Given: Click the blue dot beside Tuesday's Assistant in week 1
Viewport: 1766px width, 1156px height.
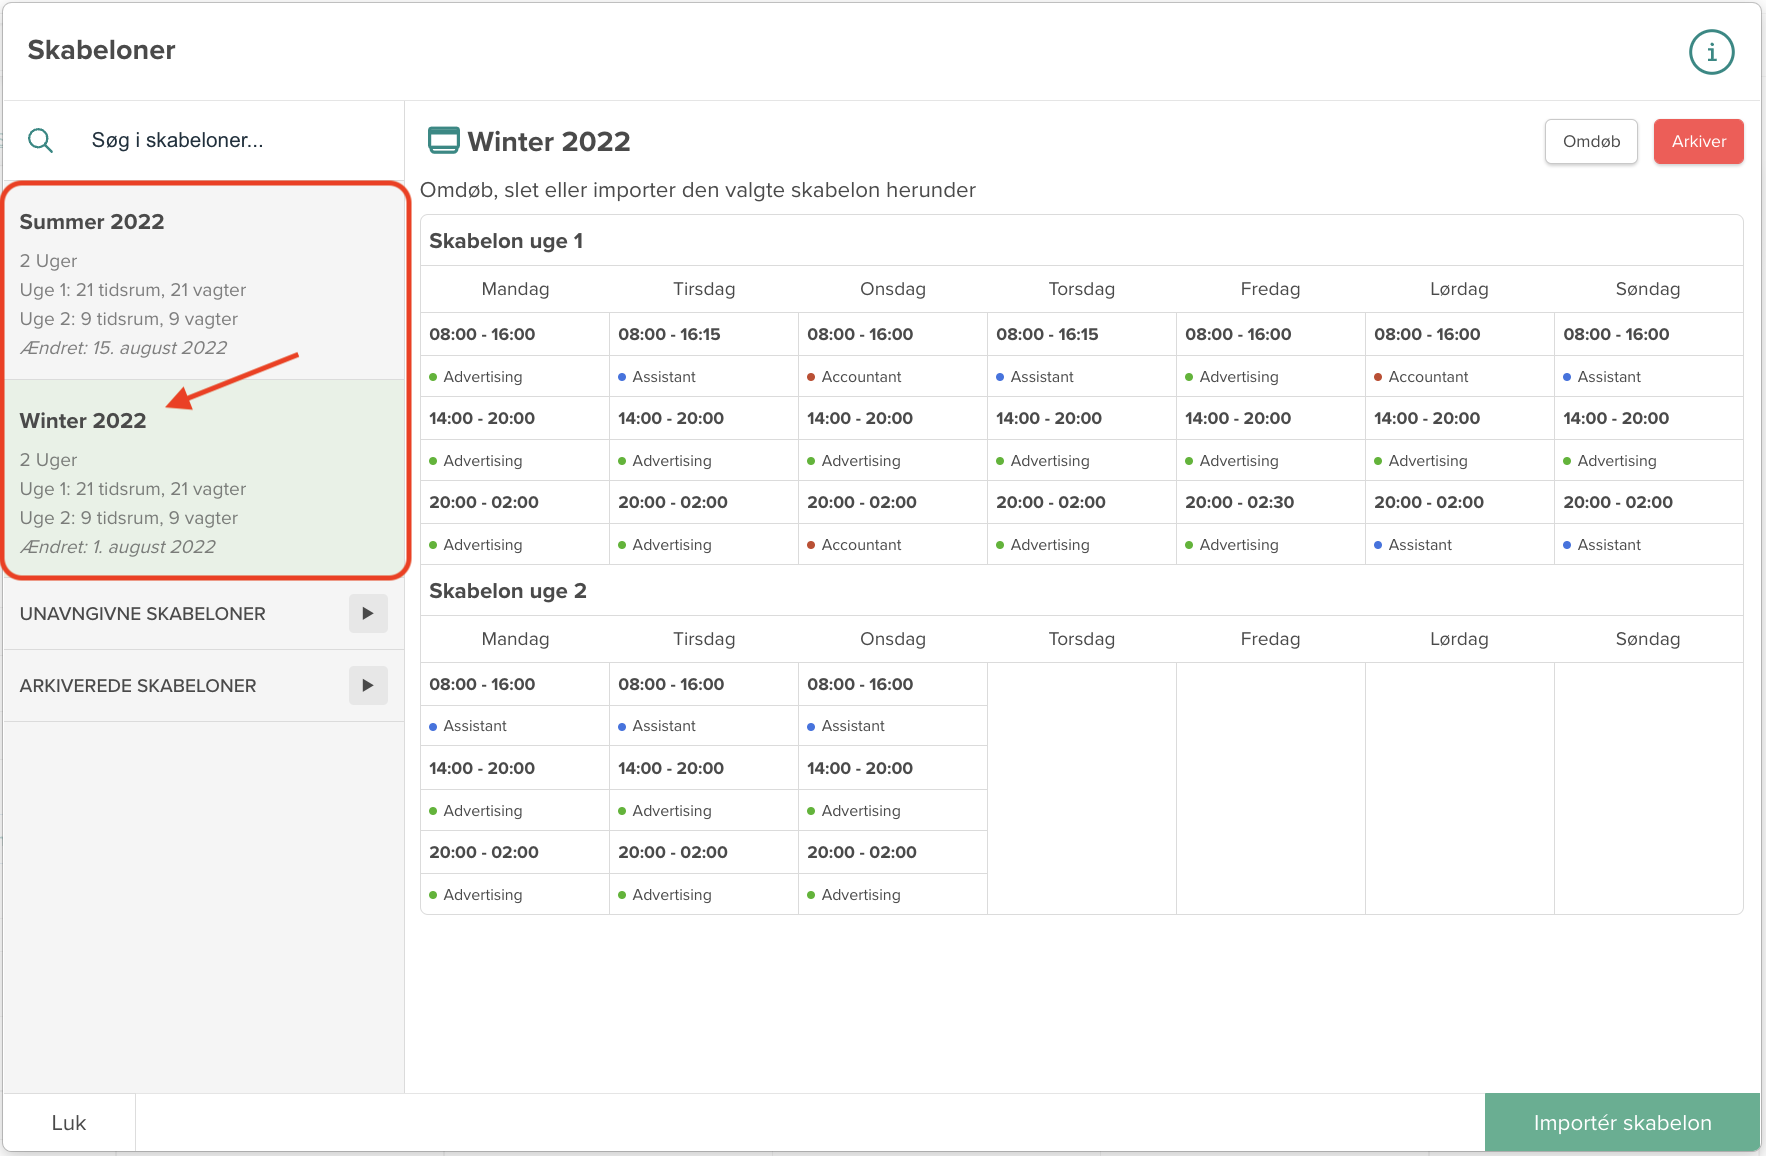Looking at the screenshot, I should (x=622, y=377).
